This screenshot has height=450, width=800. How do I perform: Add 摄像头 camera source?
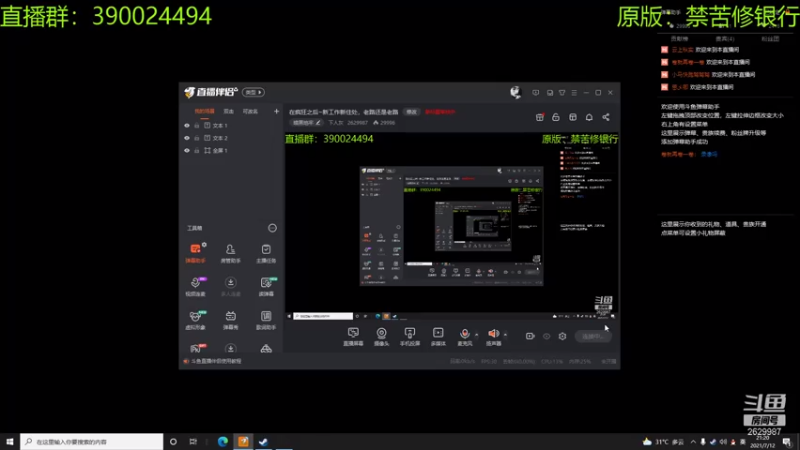[x=381, y=337]
